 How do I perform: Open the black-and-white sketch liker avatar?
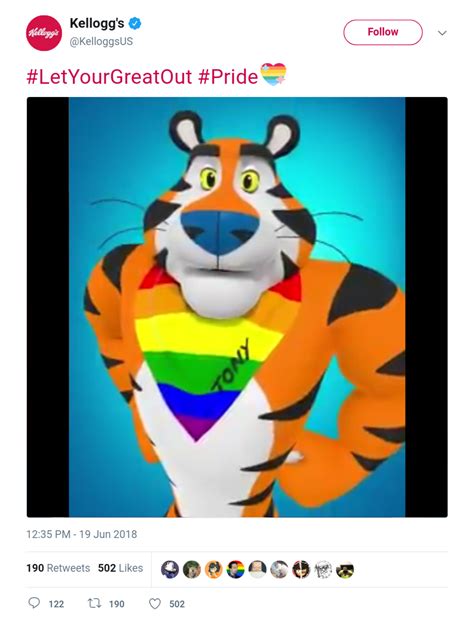(323, 569)
